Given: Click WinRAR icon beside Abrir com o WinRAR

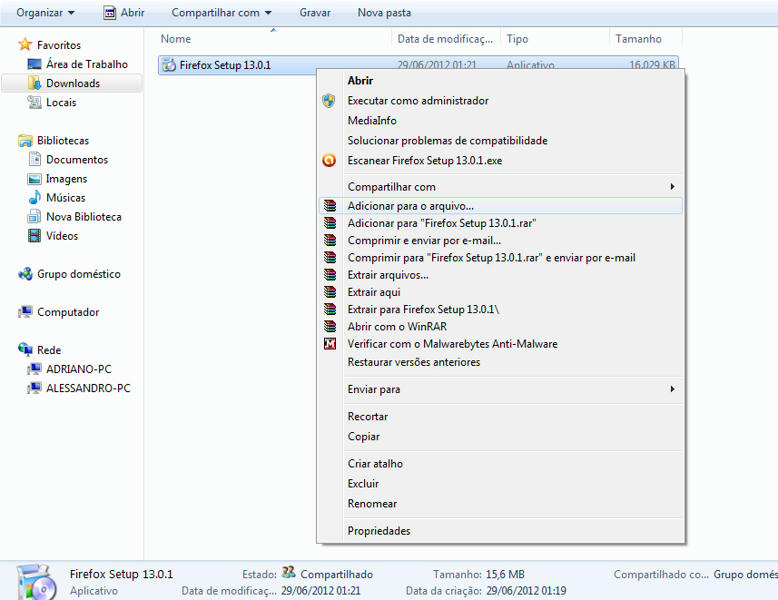Looking at the screenshot, I should (330, 326).
